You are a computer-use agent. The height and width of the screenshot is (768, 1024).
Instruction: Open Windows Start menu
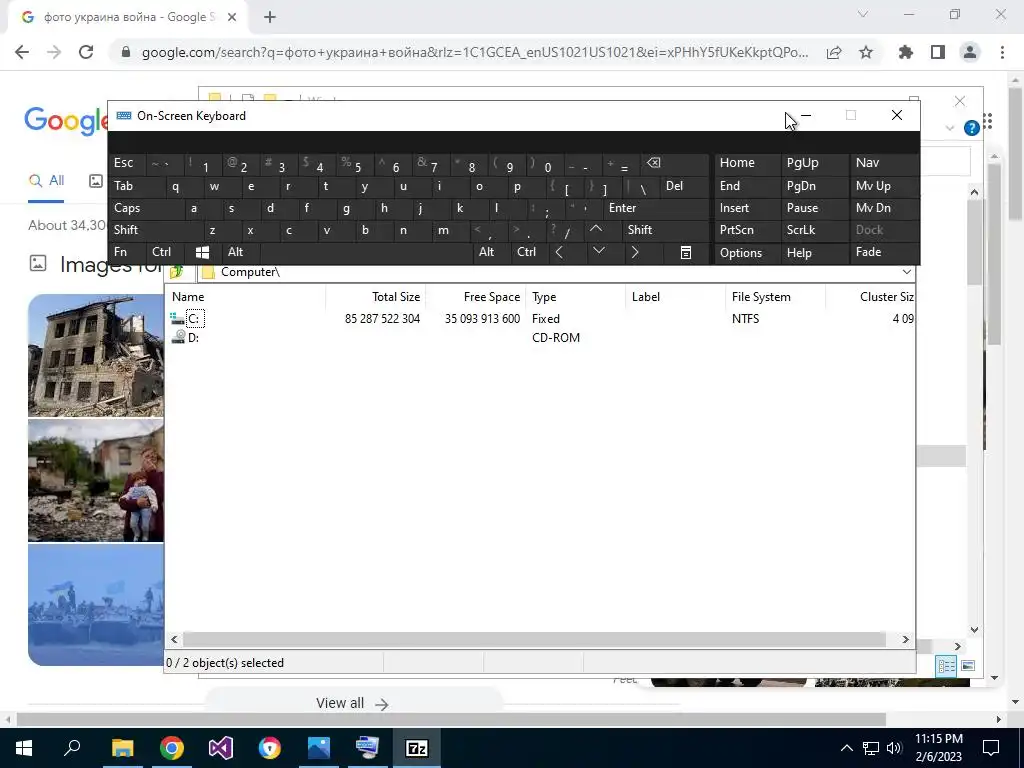(x=24, y=748)
